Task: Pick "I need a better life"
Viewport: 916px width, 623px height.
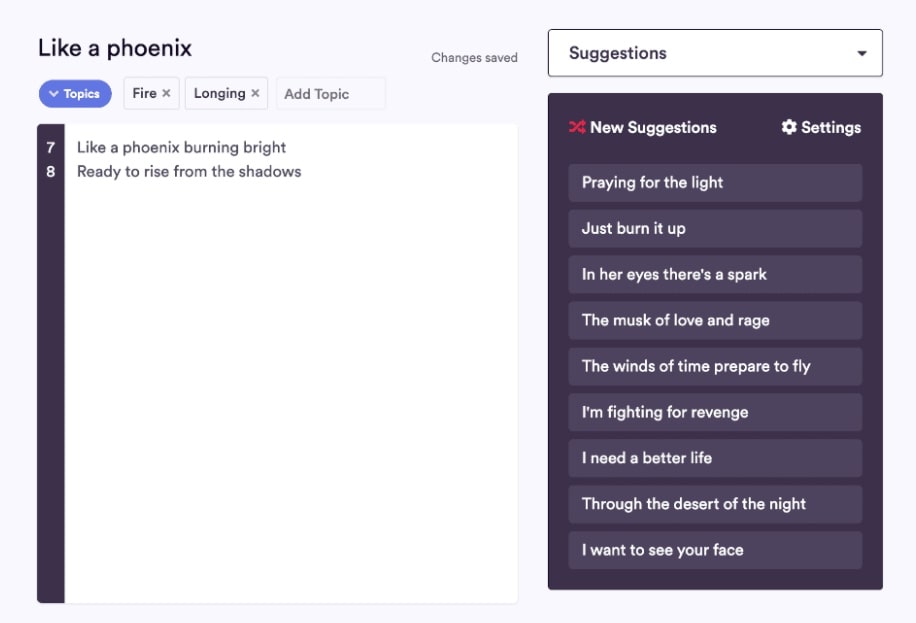Action: [714, 458]
